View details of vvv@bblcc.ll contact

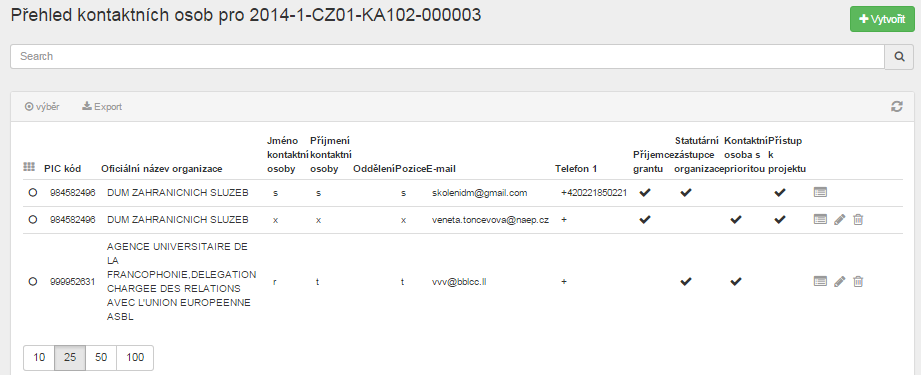(820, 282)
